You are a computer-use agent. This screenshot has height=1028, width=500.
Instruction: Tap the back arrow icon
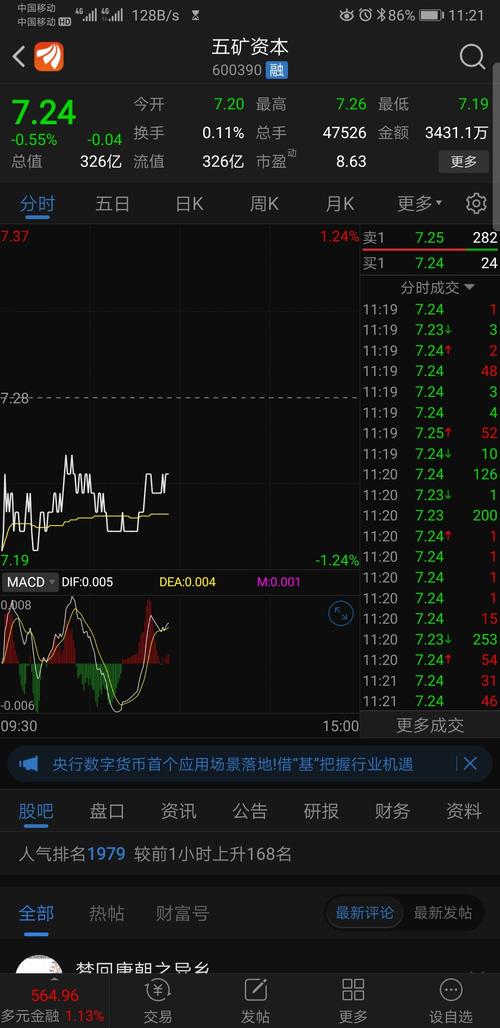click(x=19, y=57)
